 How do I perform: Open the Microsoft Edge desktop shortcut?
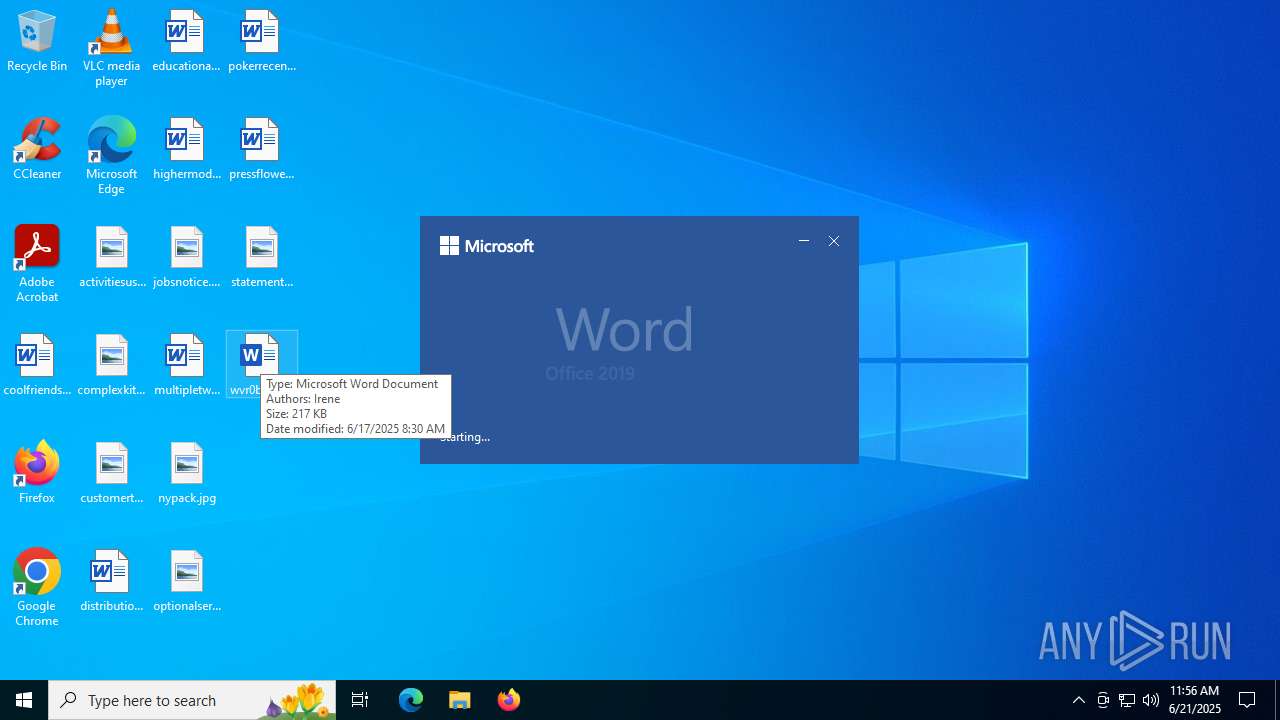pyautogui.click(x=111, y=155)
